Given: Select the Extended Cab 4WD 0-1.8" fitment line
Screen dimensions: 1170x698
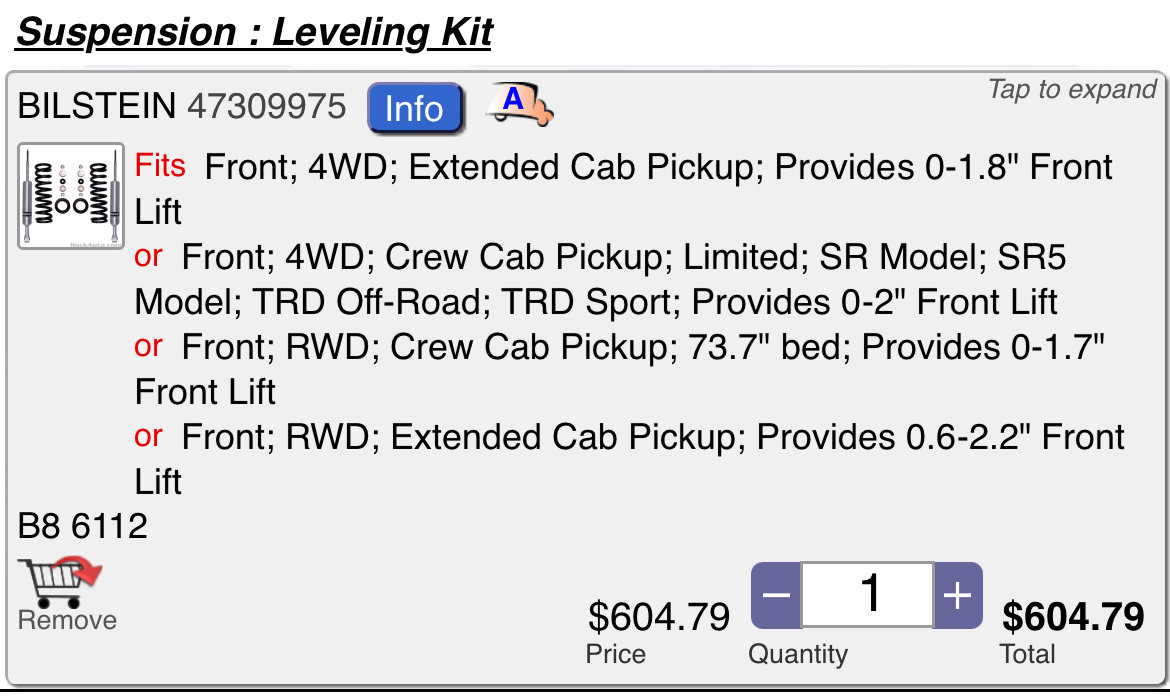Looking at the screenshot, I should pos(623,189).
